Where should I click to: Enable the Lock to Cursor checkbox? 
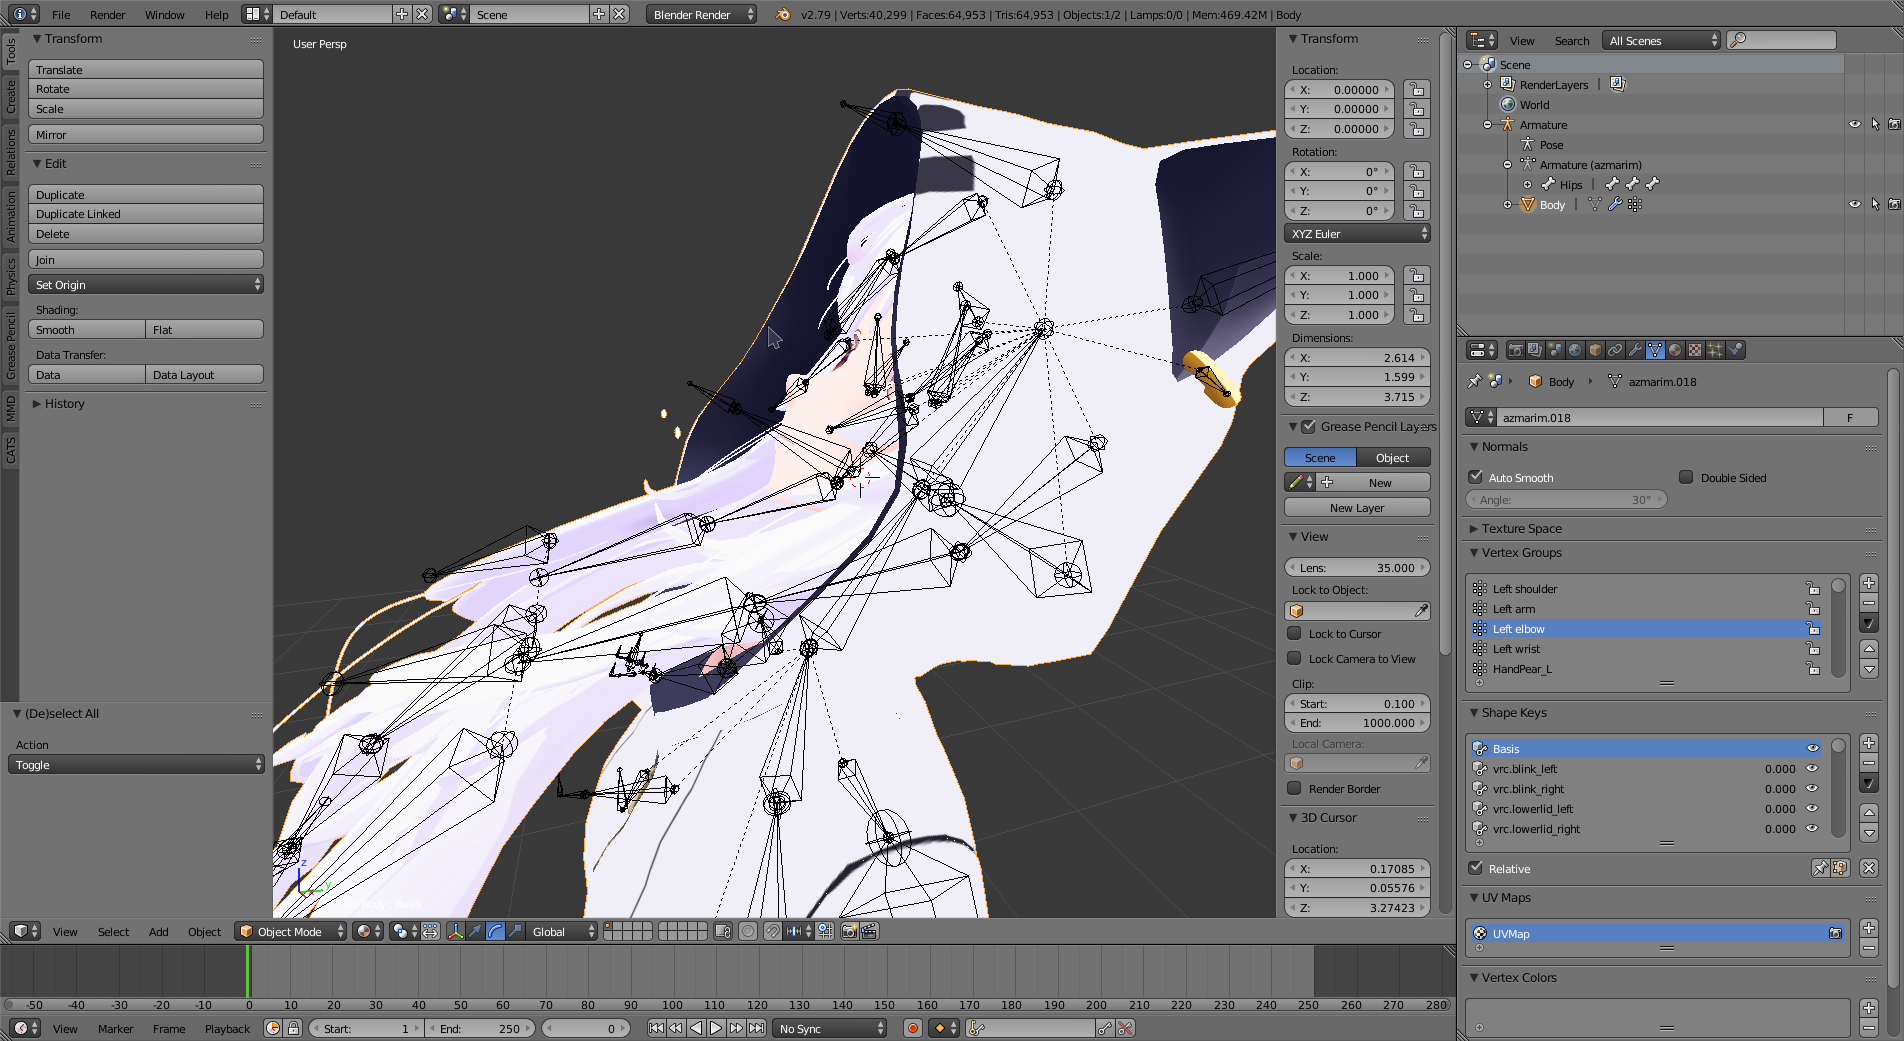(x=1294, y=633)
